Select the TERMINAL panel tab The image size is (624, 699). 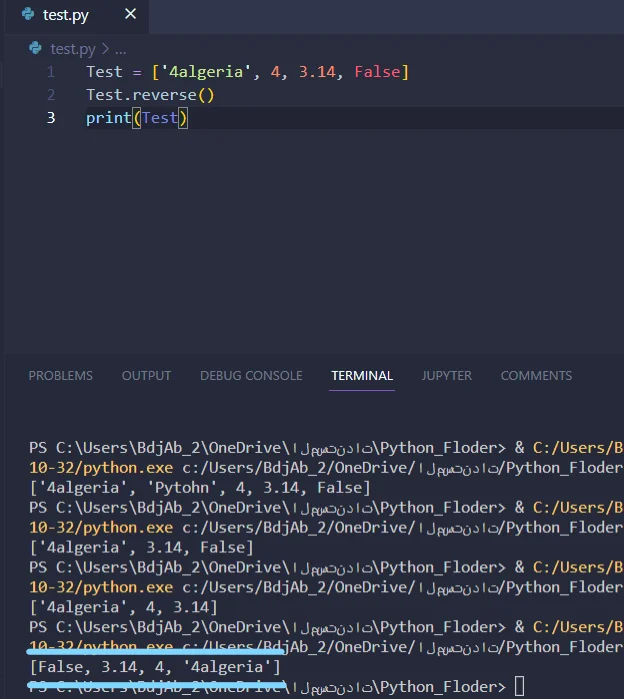coord(362,376)
